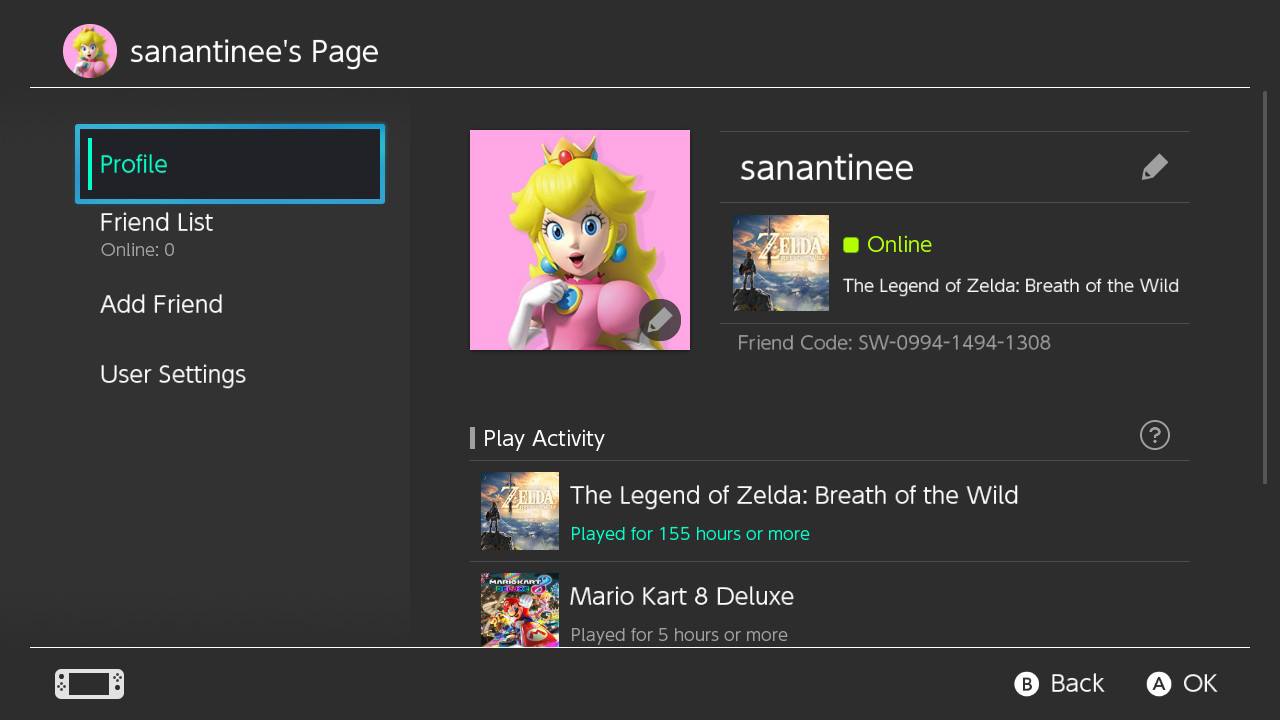Open the Zelda cover in Play Activity
This screenshot has width=1280, height=720.
pos(520,511)
